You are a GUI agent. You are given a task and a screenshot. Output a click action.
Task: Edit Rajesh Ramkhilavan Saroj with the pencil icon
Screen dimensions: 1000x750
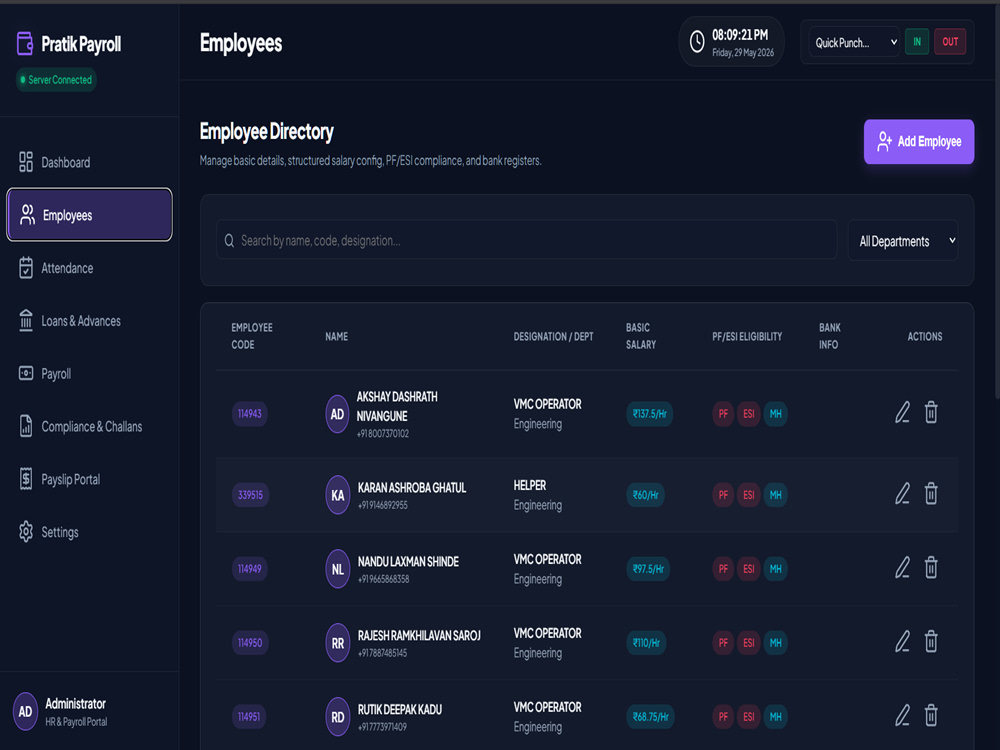coord(902,642)
